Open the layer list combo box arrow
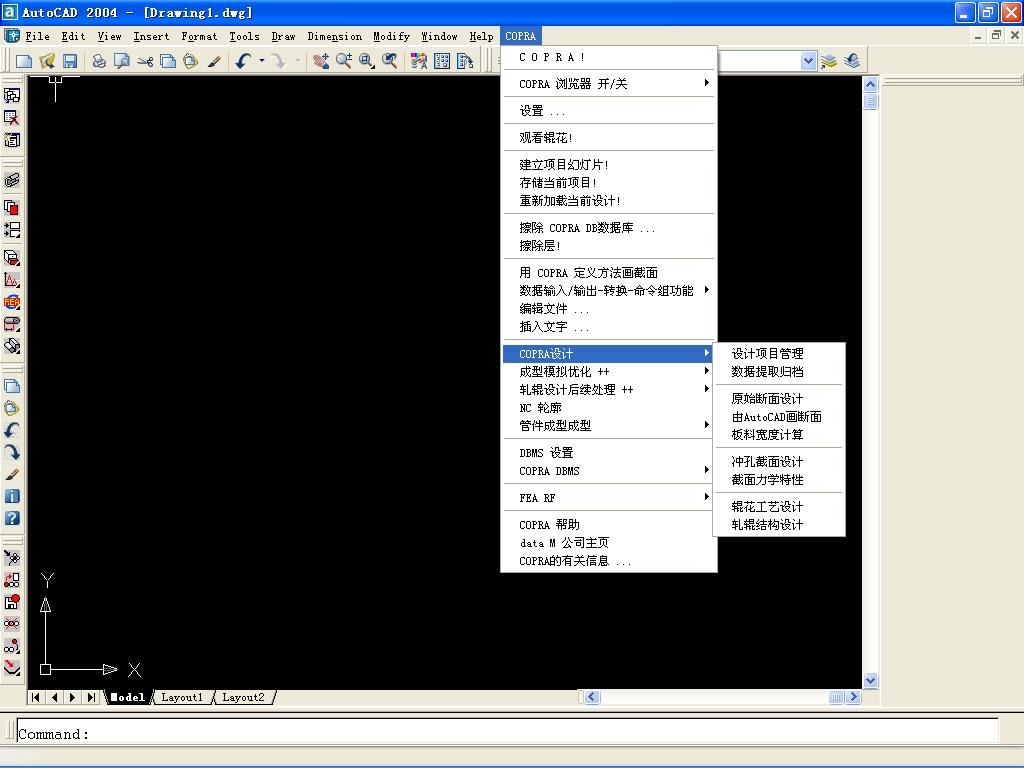1024x768 pixels. tap(808, 61)
